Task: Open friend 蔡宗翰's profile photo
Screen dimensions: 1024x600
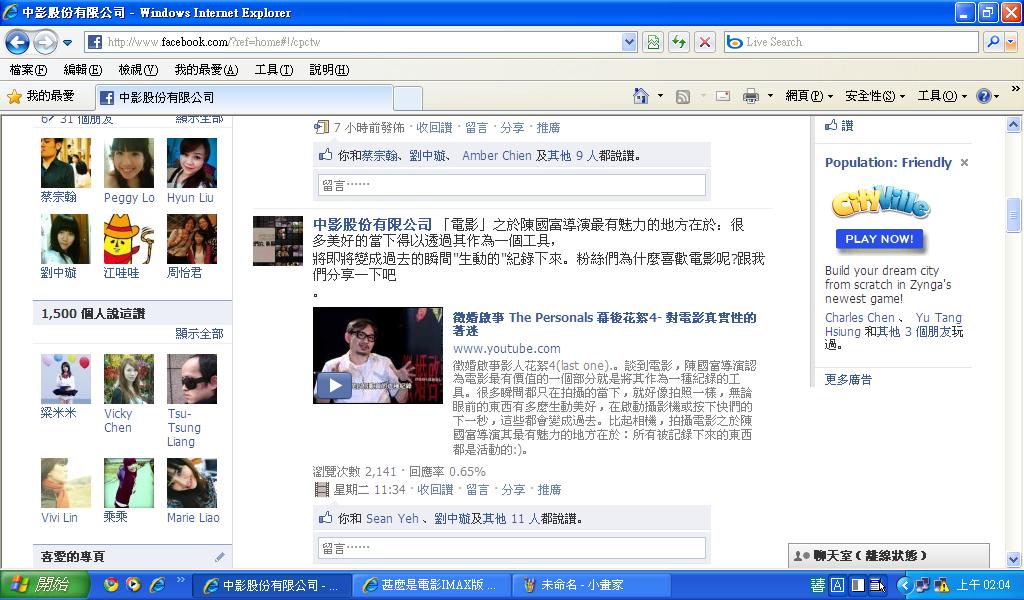Action: (x=66, y=163)
